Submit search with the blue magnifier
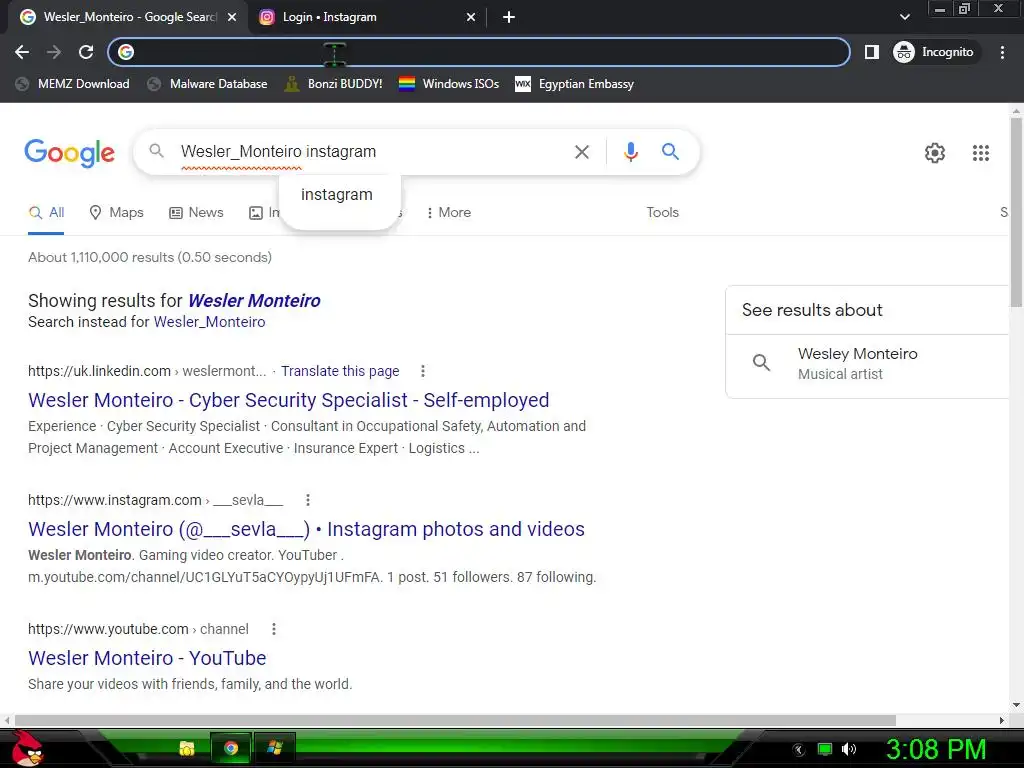1024x768 pixels. [670, 152]
